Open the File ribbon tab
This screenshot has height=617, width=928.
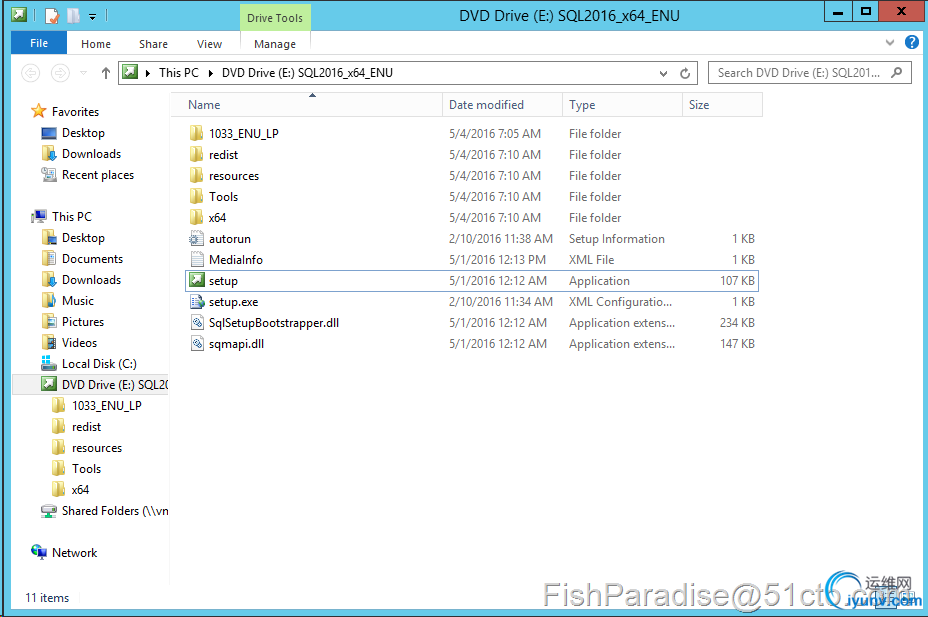click(x=38, y=43)
